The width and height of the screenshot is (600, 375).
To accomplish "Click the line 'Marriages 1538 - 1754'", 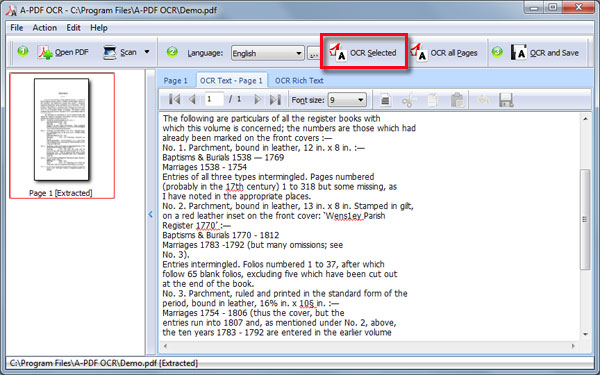I will 204,167.
